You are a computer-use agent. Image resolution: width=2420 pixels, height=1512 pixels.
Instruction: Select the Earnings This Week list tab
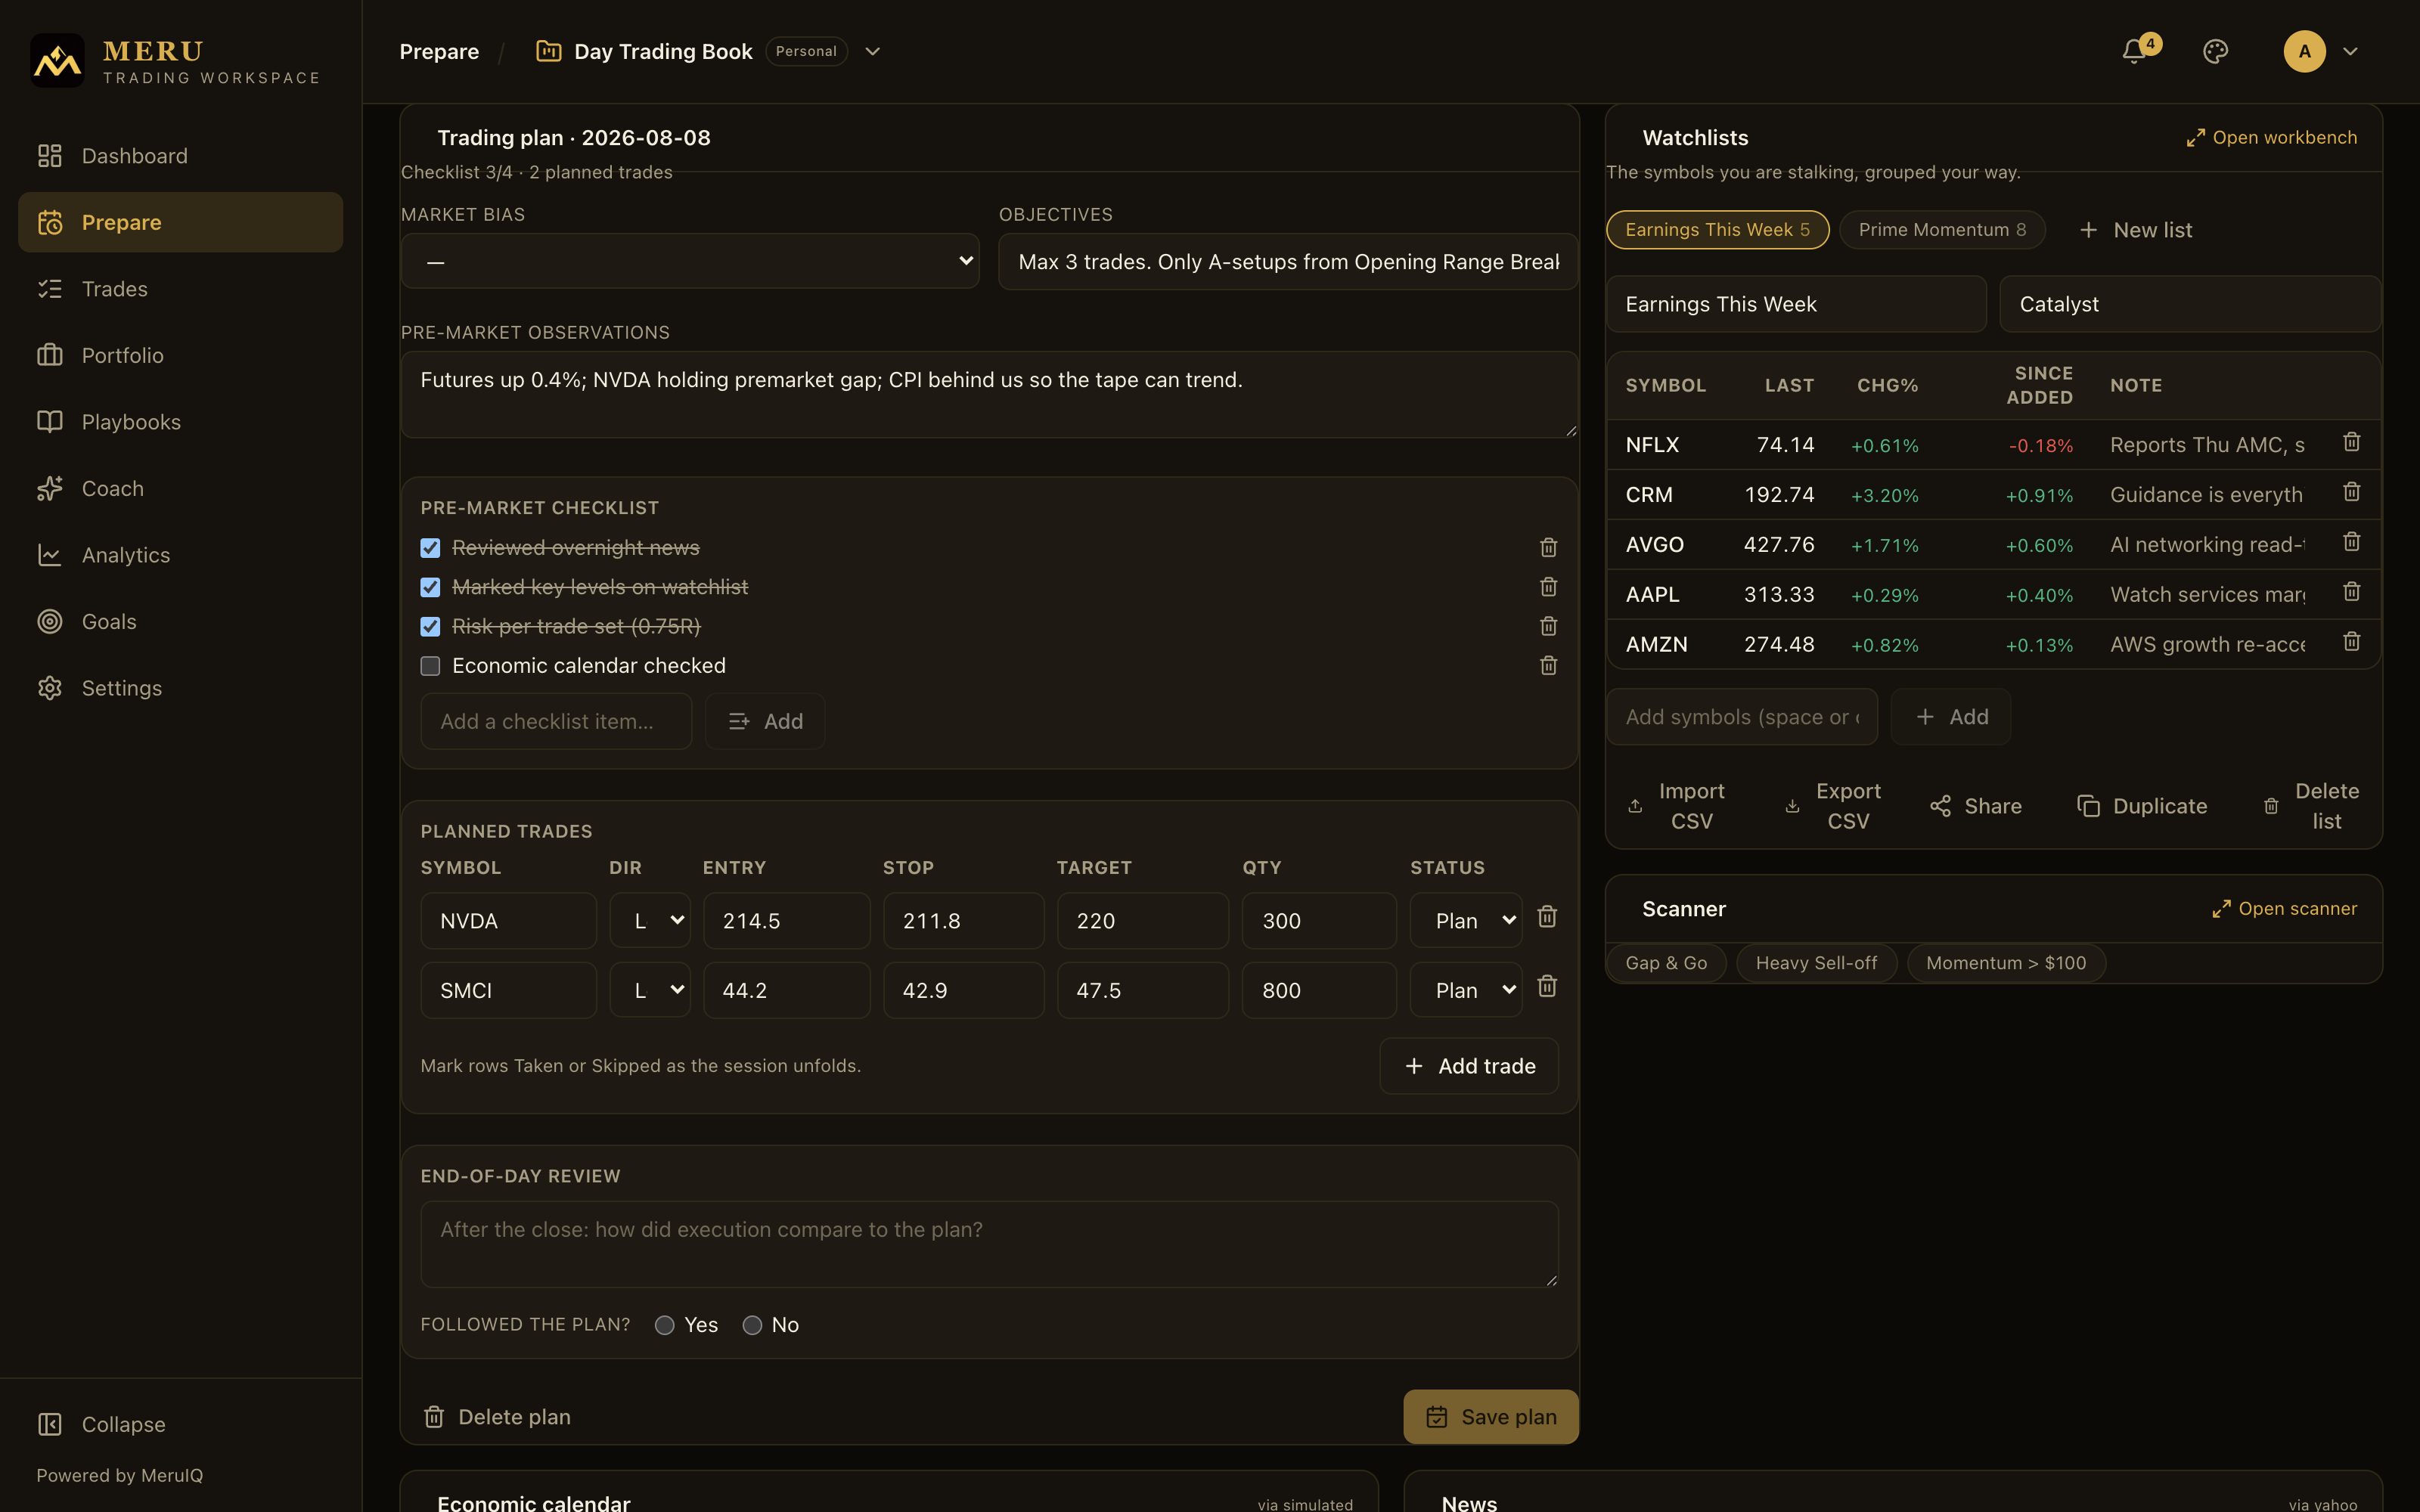tap(1717, 230)
